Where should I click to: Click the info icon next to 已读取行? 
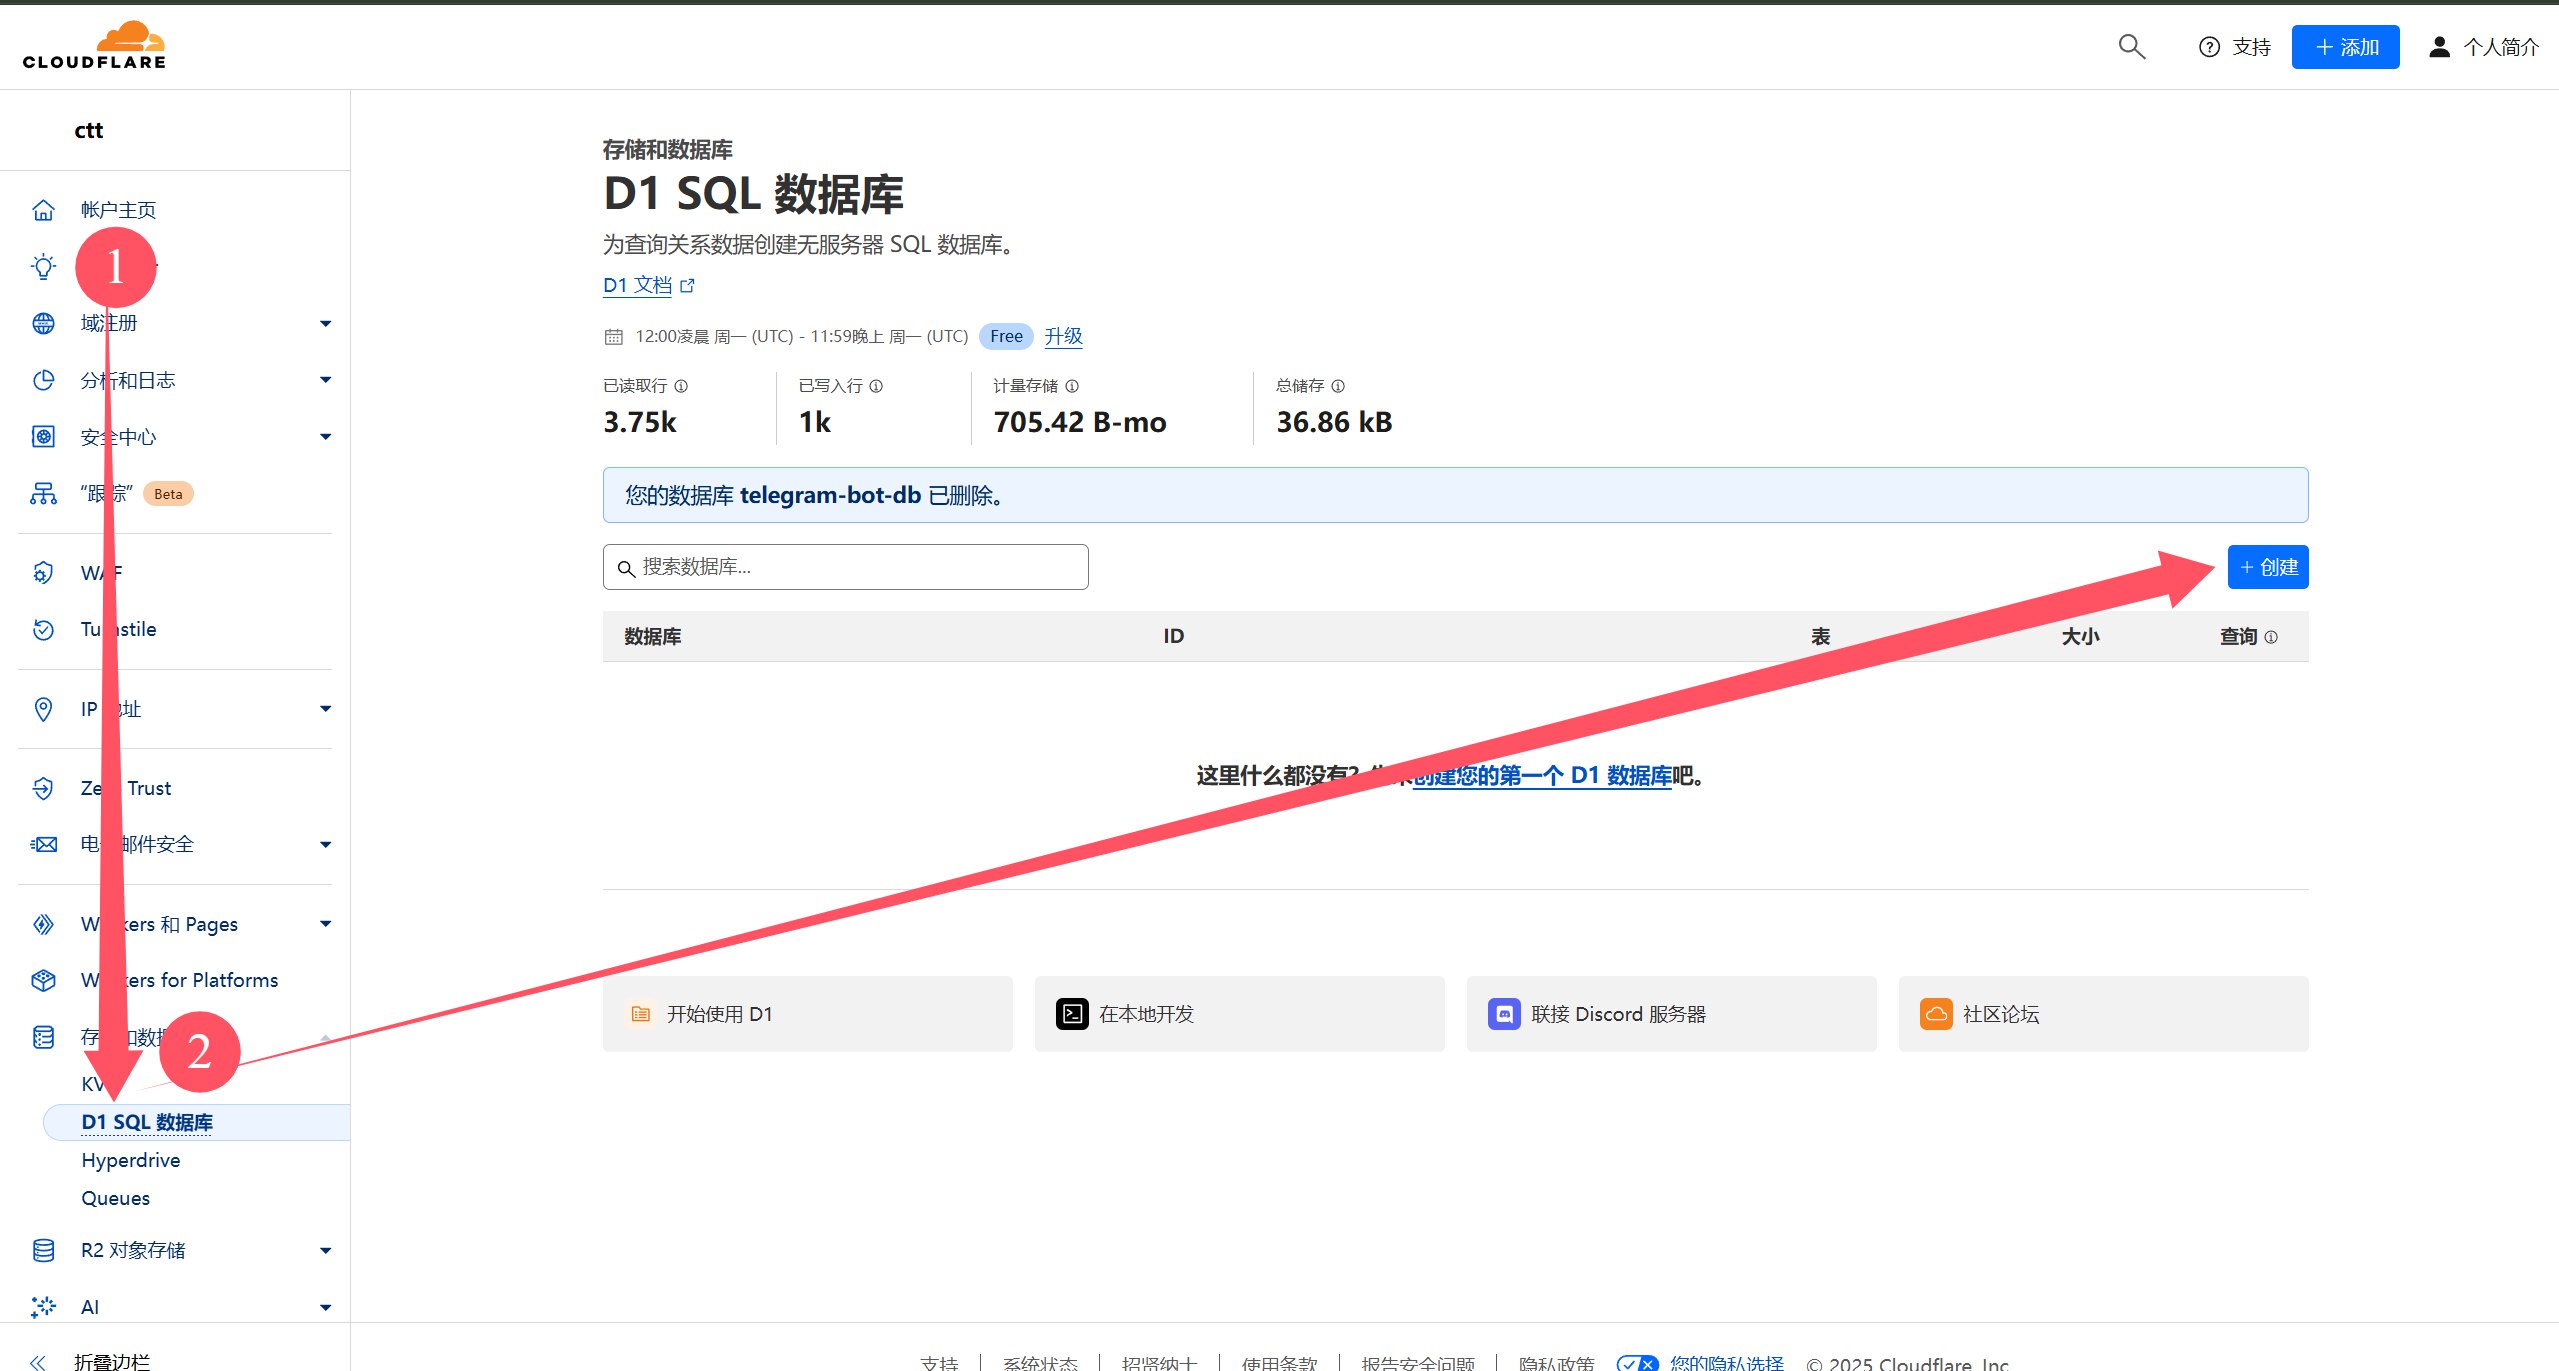click(681, 386)
